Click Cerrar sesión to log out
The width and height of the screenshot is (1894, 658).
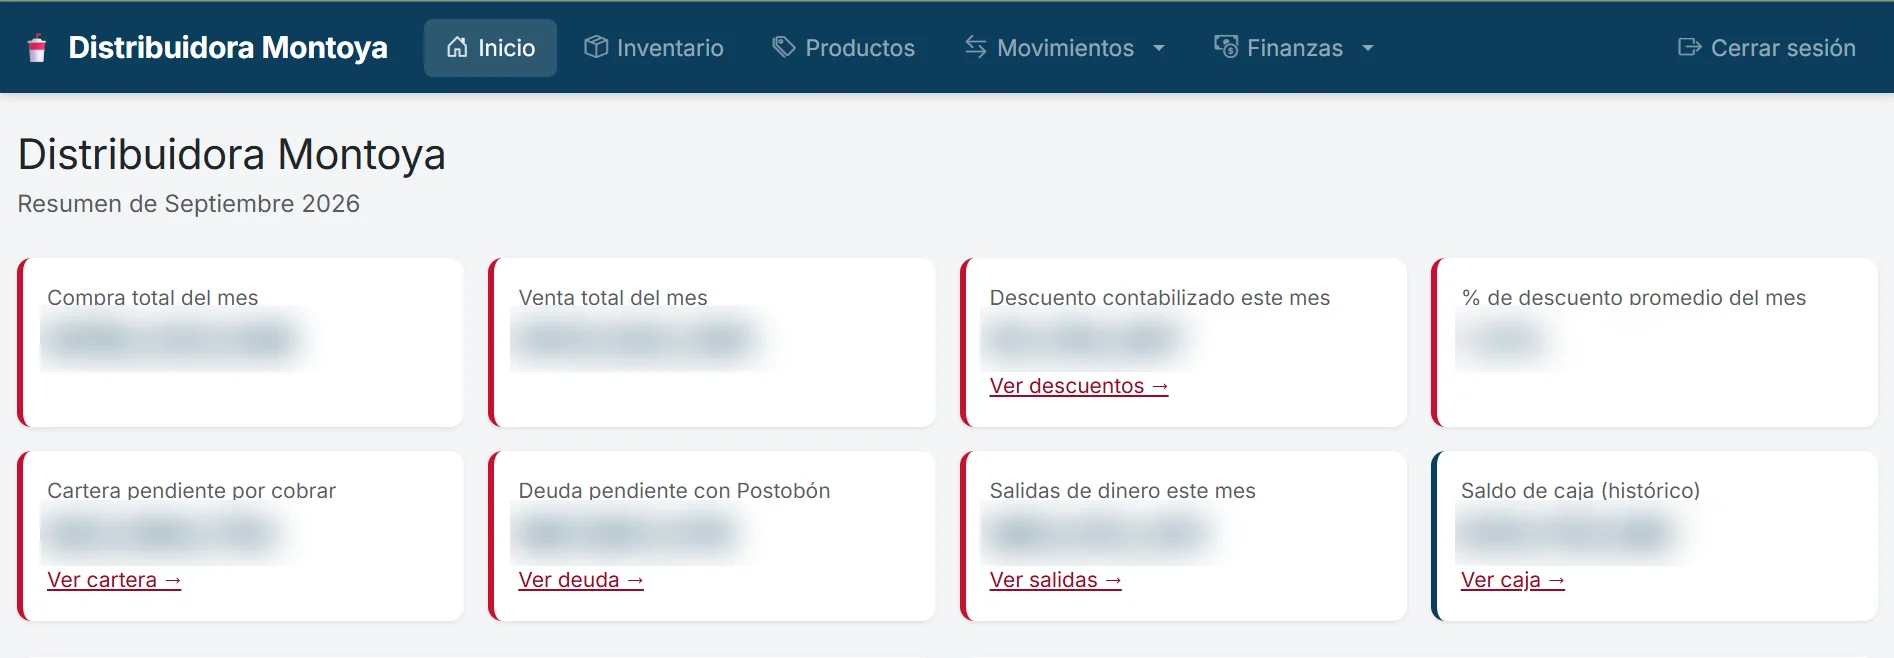(x=1767, y=48)
